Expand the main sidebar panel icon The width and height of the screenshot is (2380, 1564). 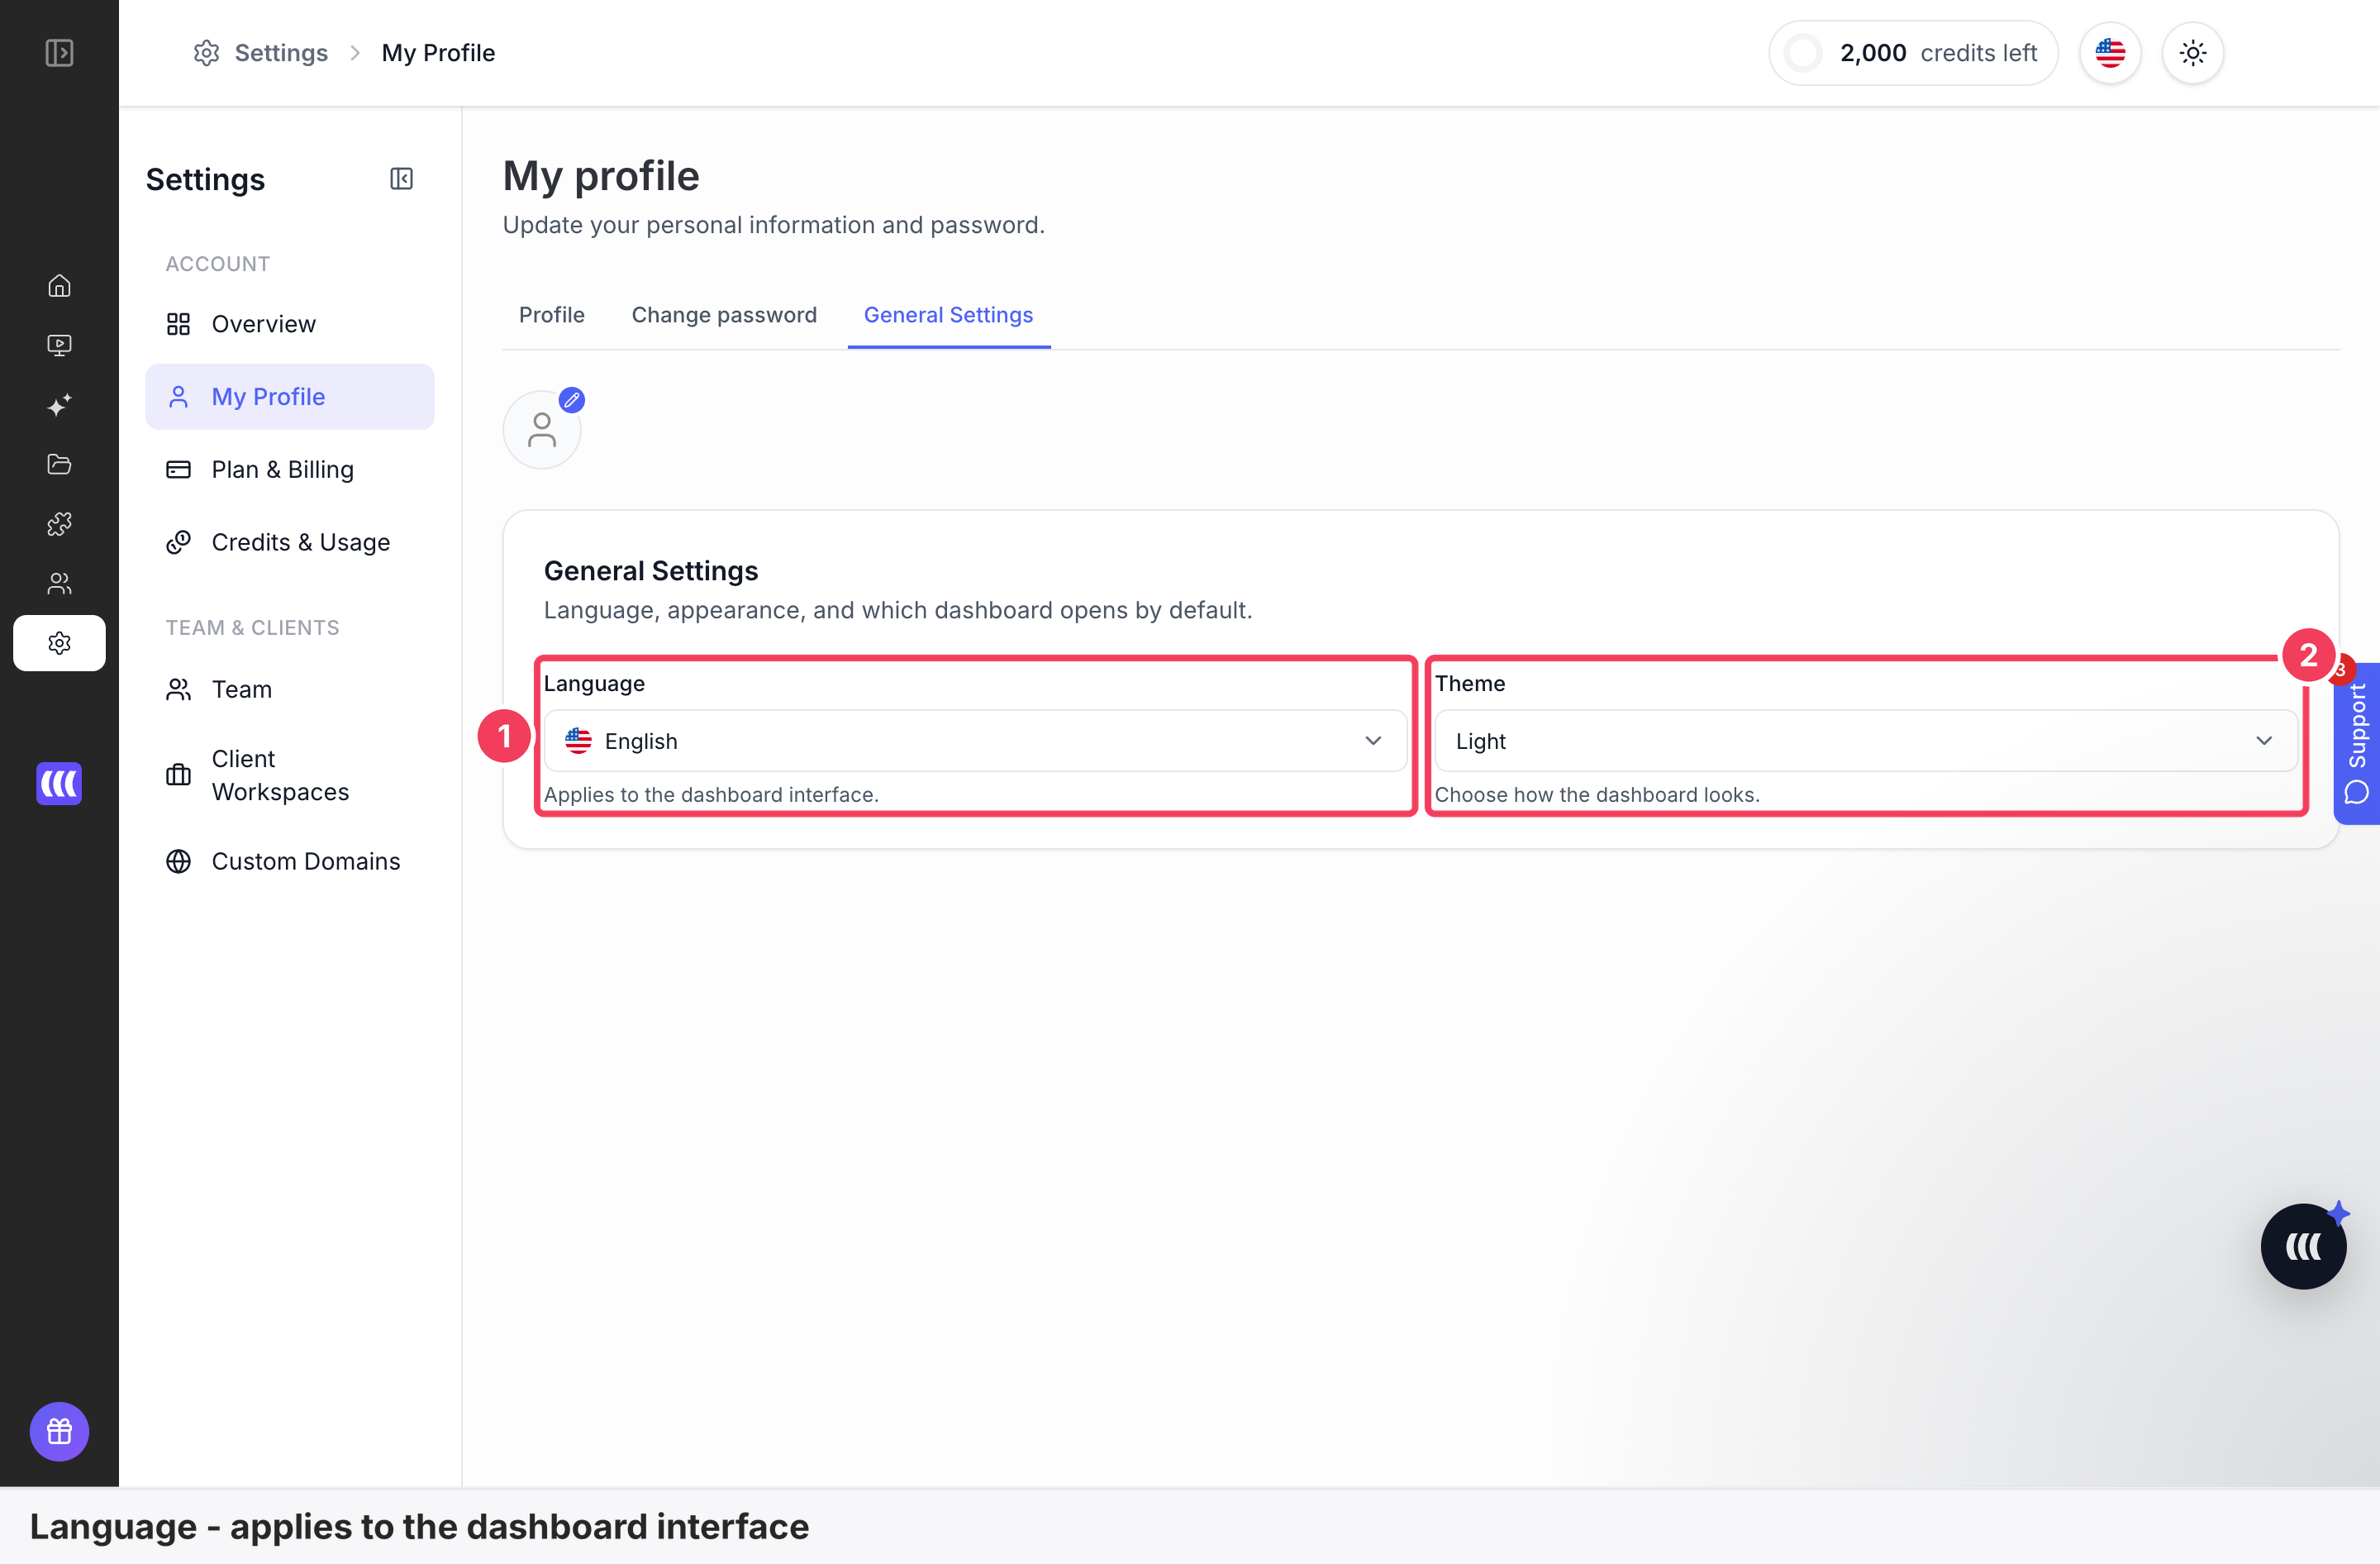pos(59,52)
